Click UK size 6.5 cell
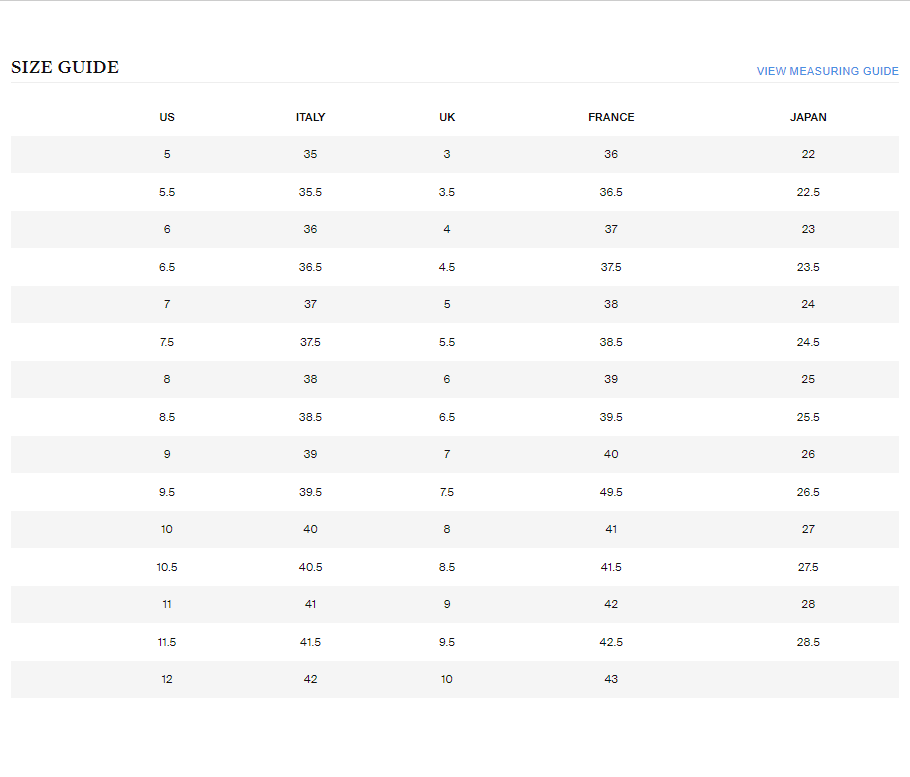Viewport: 910px width, 777px height. point(447,417)
